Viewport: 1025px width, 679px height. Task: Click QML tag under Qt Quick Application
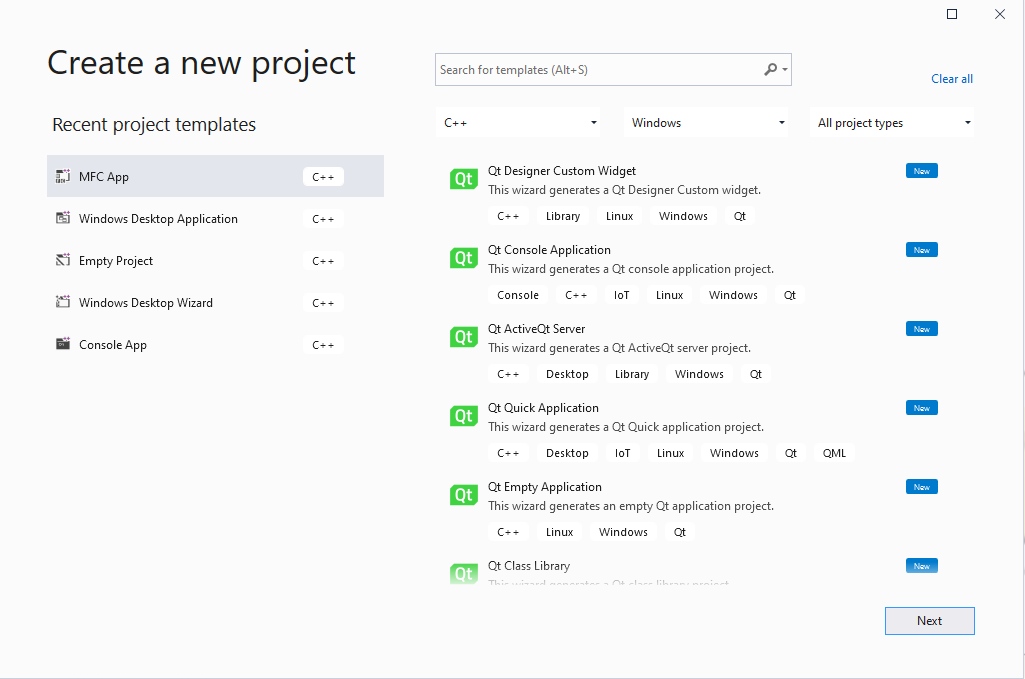coord(834,453)
